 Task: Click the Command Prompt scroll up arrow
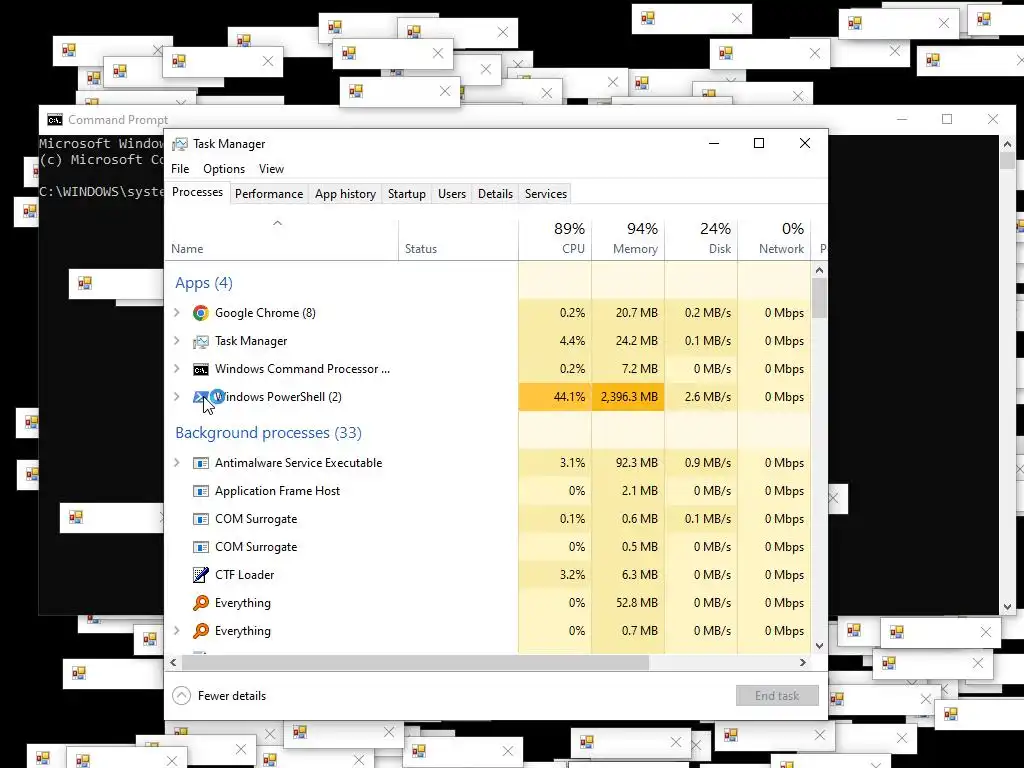[1007, 143]
